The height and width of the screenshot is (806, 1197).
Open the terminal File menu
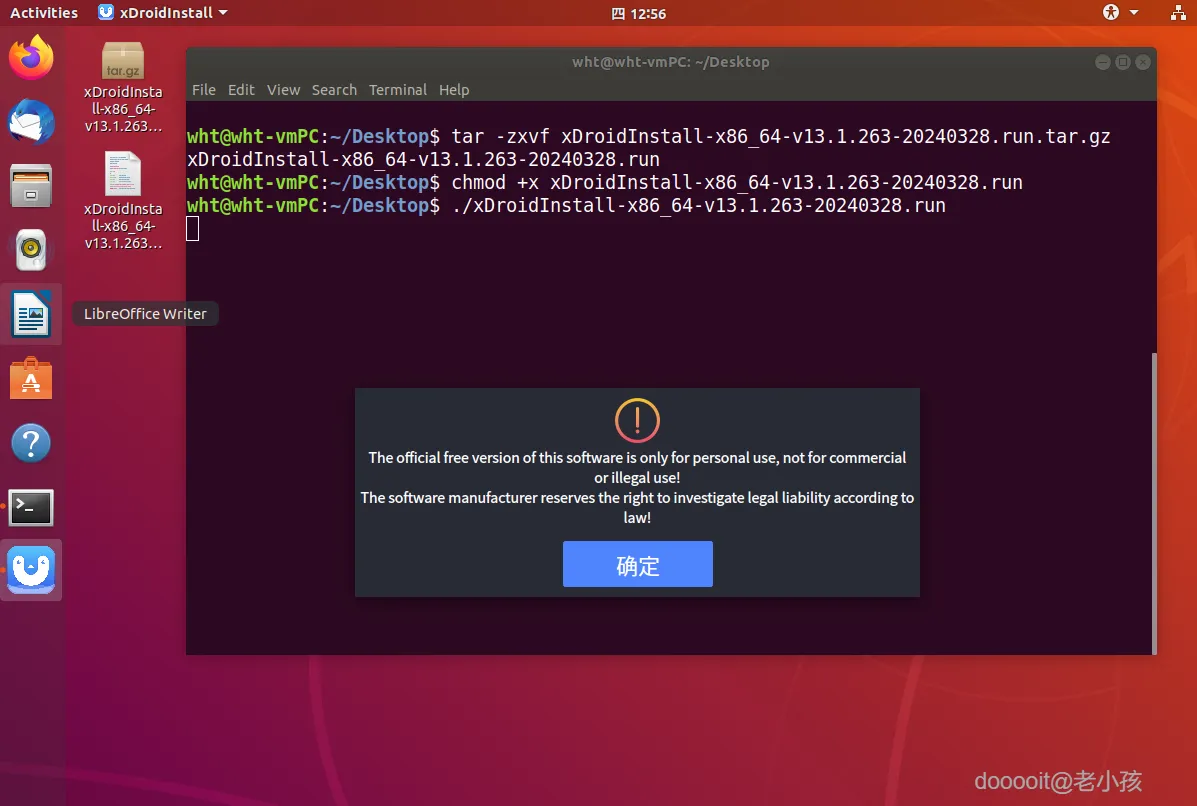coord(204,90)
